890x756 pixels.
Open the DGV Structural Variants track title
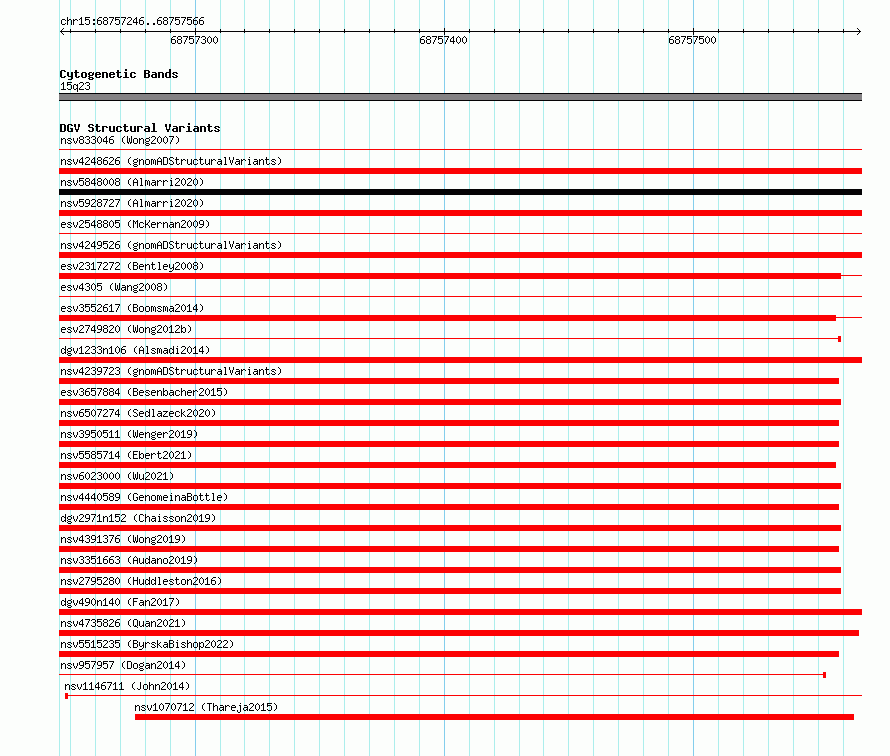coord(140,128)
